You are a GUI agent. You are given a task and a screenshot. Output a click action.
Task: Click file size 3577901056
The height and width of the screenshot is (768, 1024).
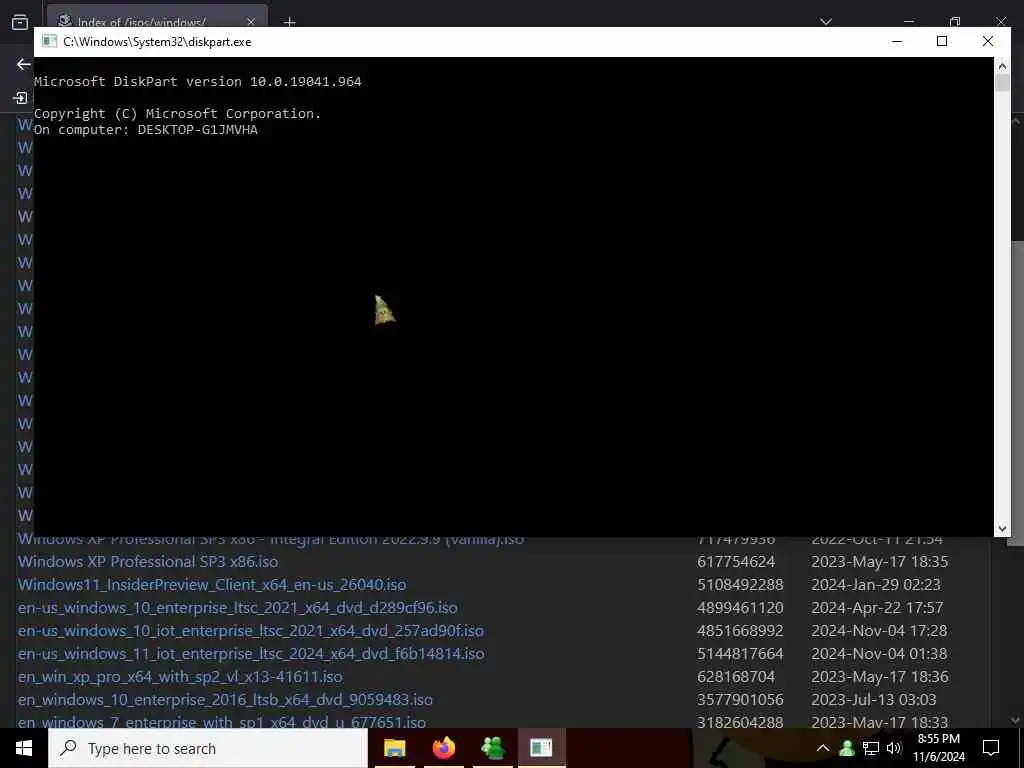coord(740,699)
